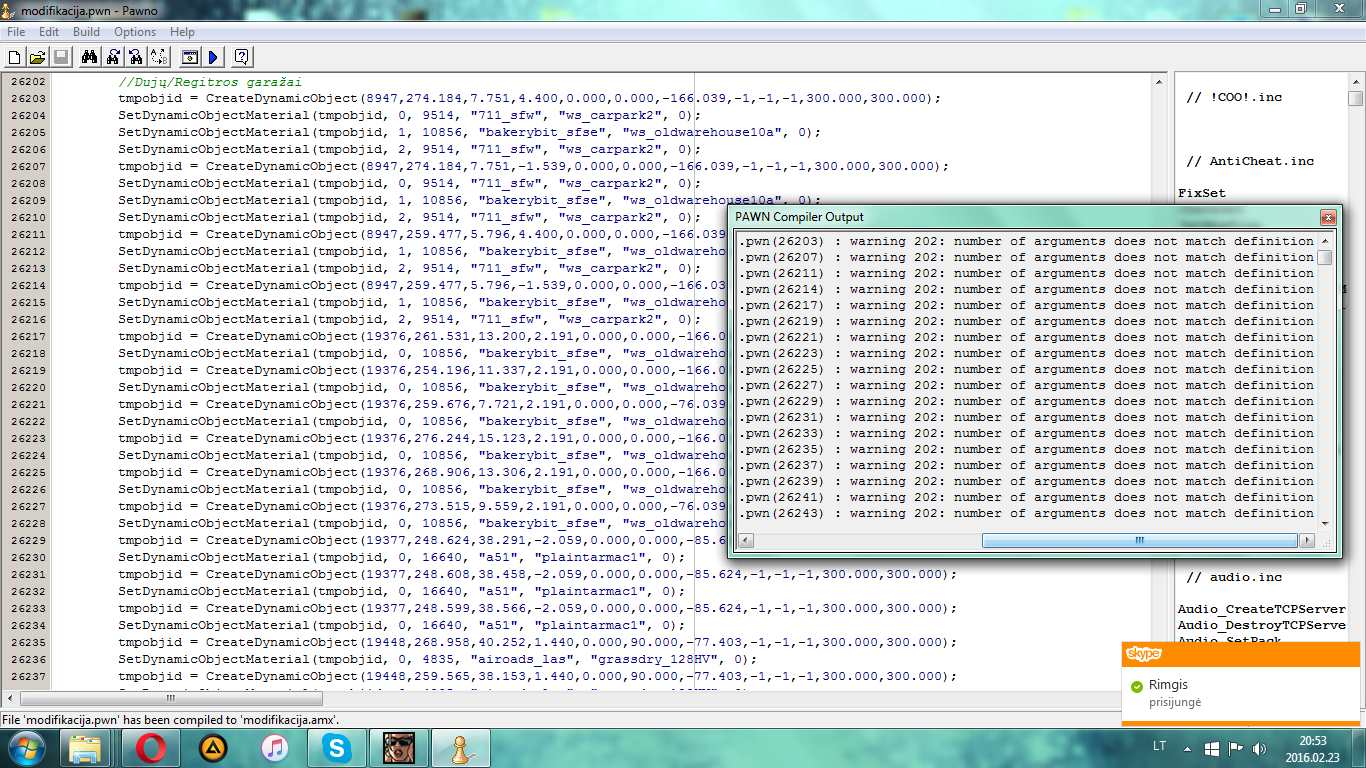Image resolution: width=1366 pixels, height=768 pixels.
Task: Open the Replace A-to-B toolbar icon
Action: 159,57
